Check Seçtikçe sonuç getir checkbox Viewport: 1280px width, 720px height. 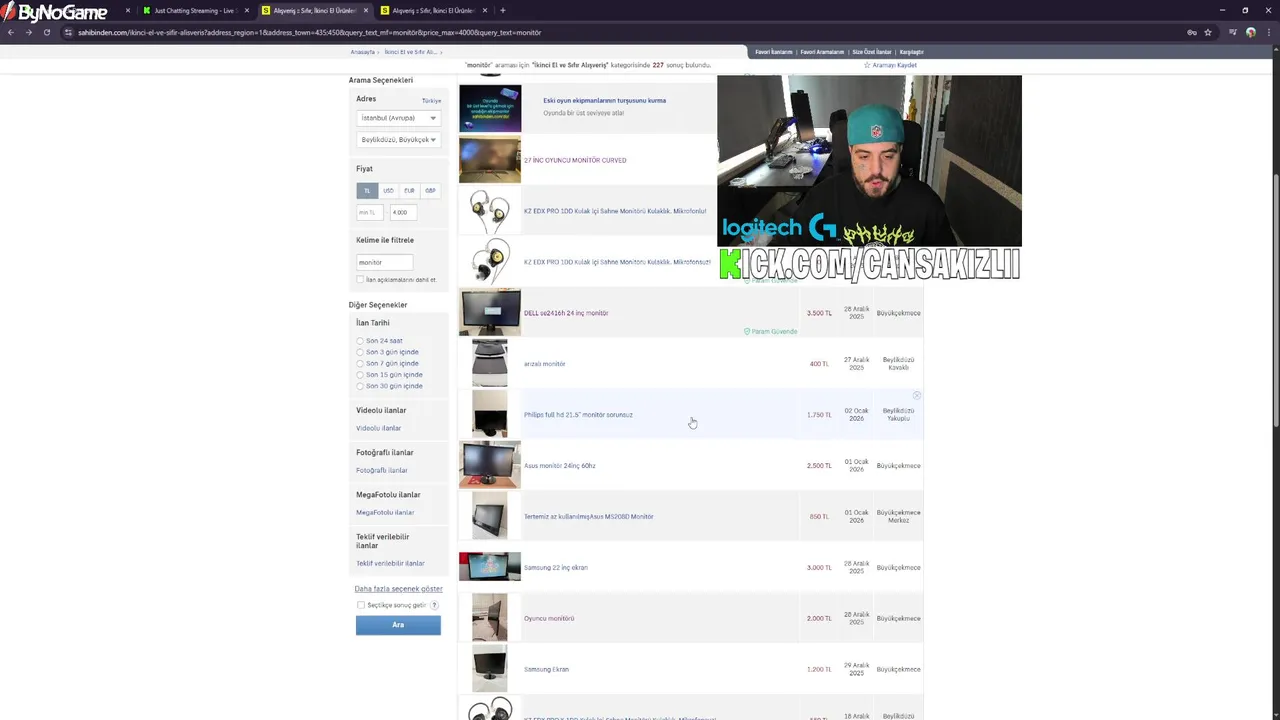click(361, 605)
